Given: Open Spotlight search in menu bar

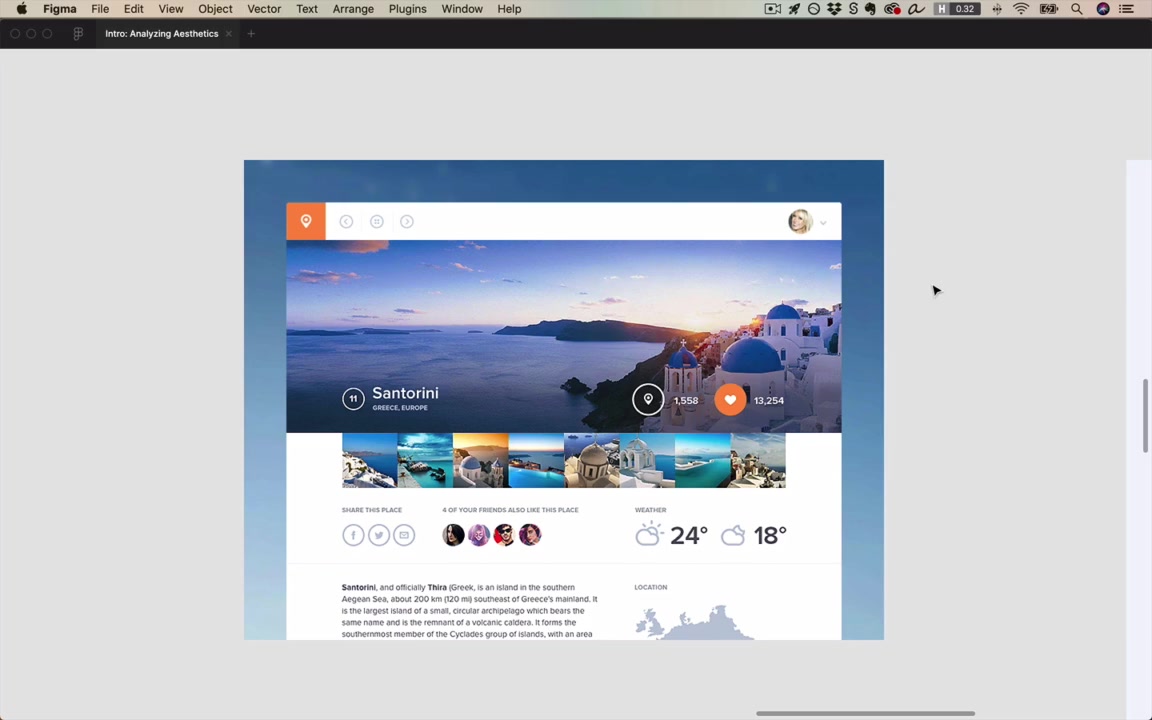Looking at the screenshot, I should click(1076, 9).
